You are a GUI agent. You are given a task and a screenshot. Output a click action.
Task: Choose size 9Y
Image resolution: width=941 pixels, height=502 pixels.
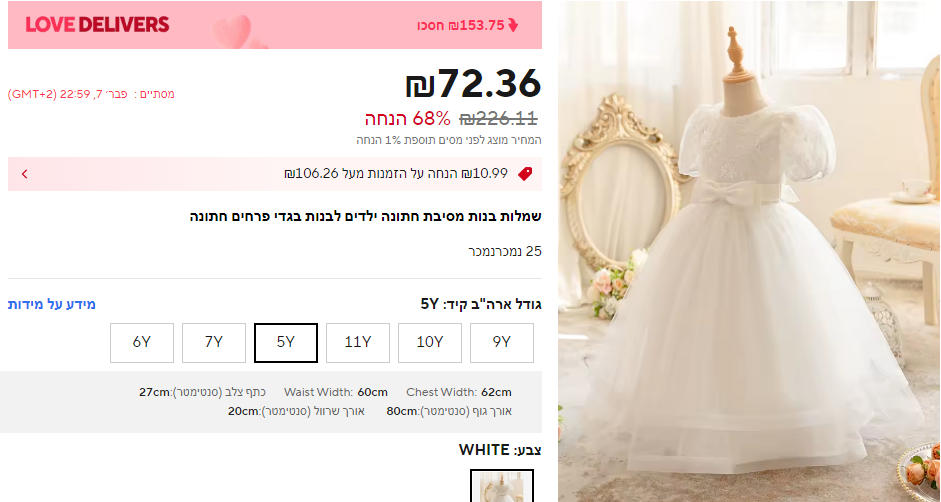coord(502,343)
